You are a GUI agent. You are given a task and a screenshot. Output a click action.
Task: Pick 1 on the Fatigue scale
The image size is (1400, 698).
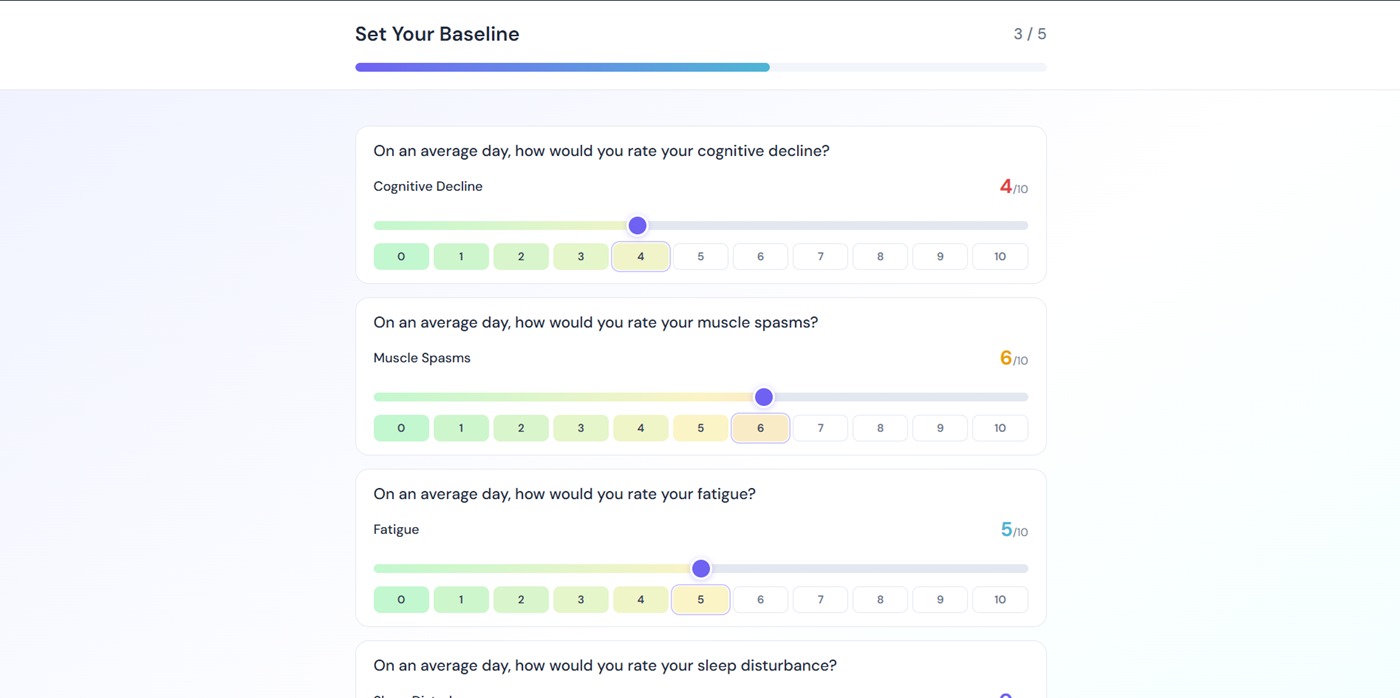coord(461,600)
